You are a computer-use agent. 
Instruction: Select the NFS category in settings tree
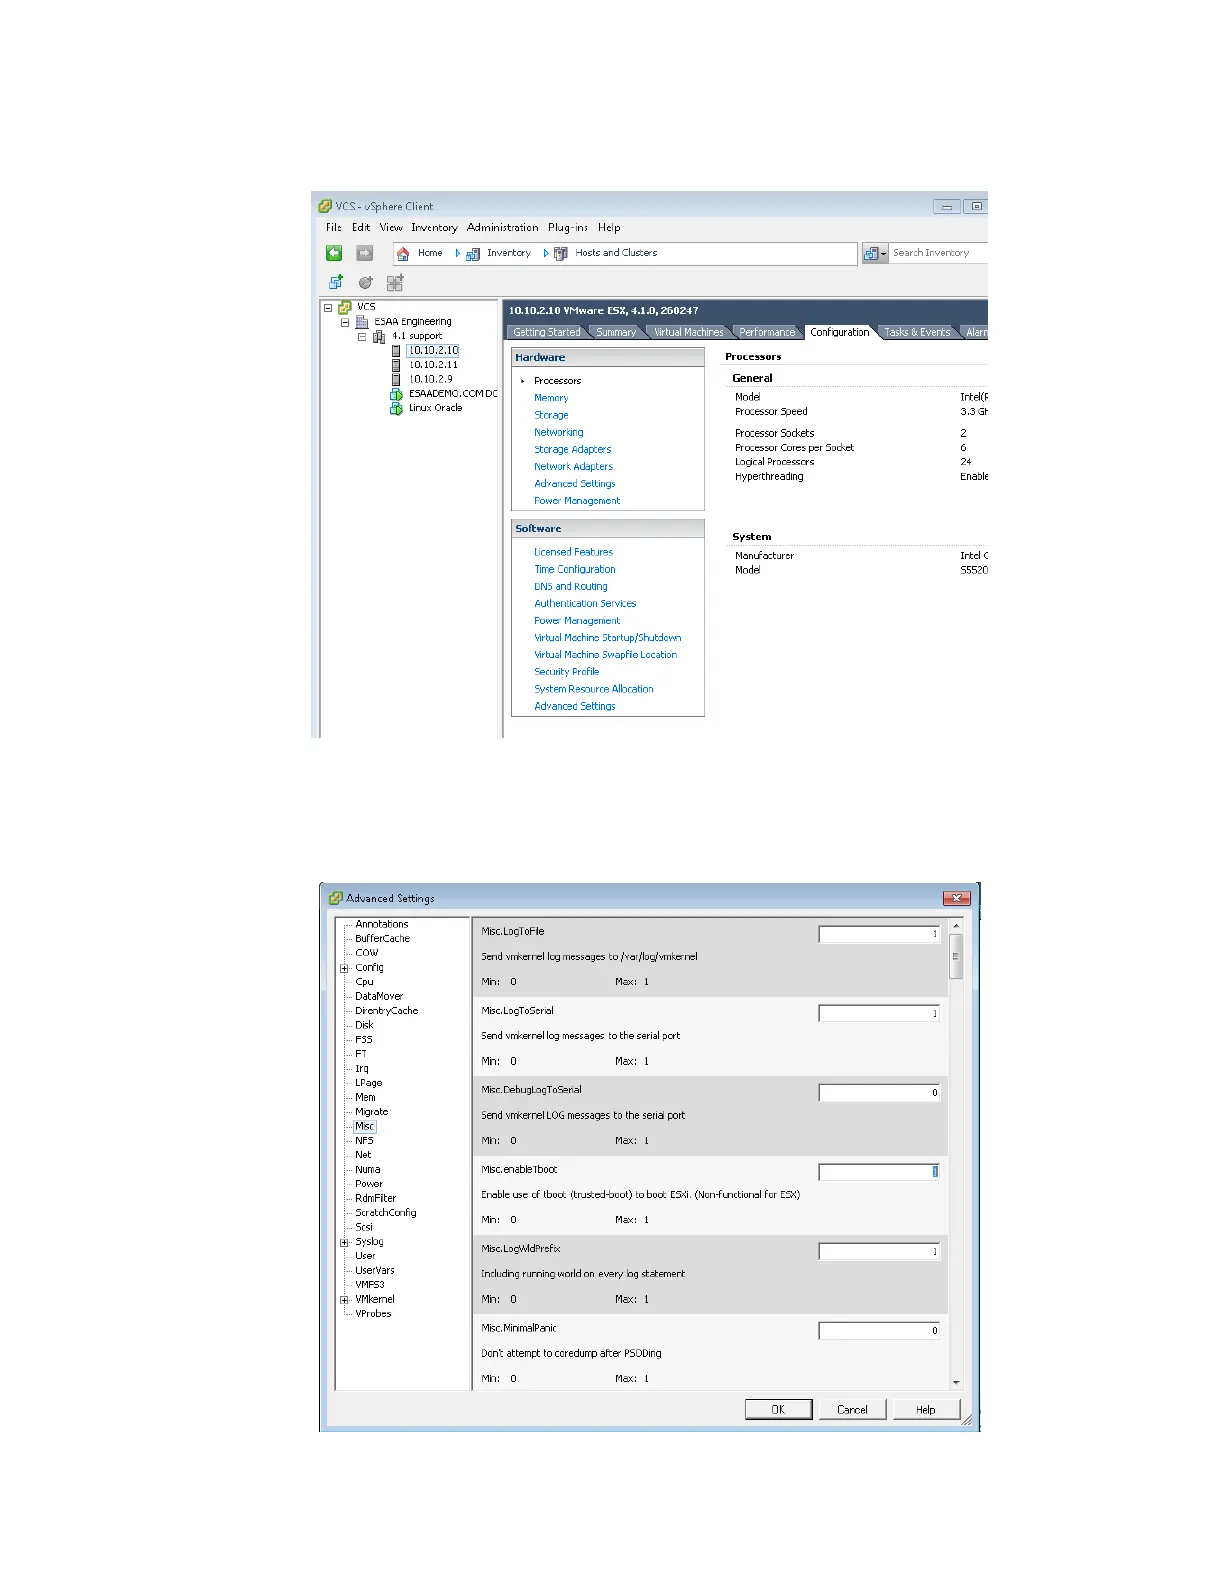pos(364,1141)
